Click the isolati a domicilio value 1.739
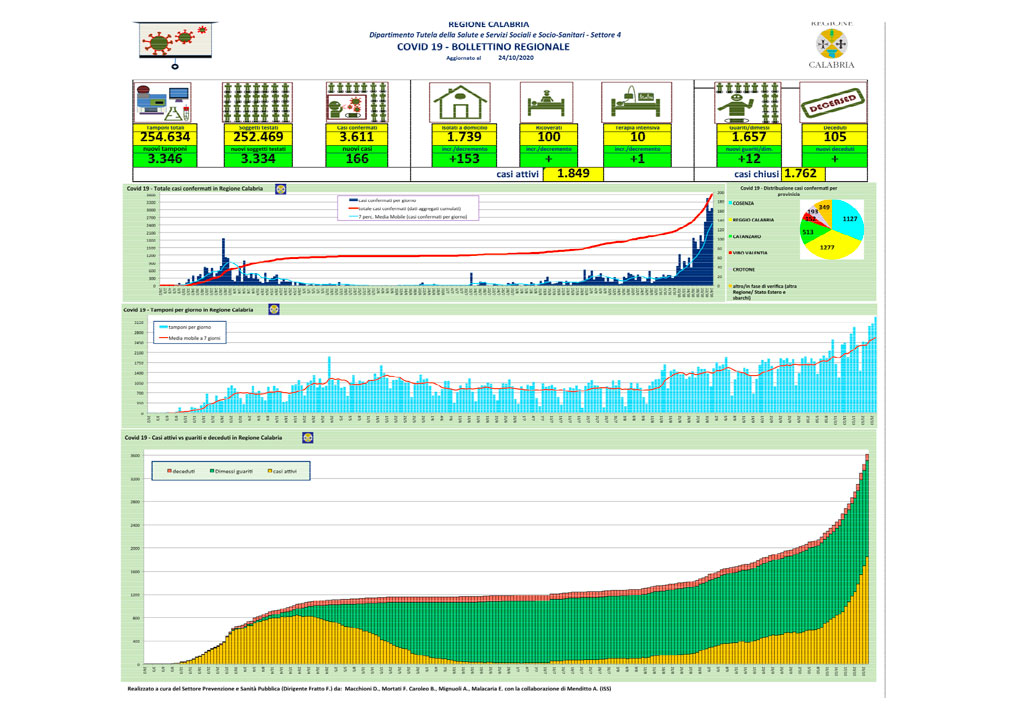Screen dimensions: 1024x725 point(464,137)
